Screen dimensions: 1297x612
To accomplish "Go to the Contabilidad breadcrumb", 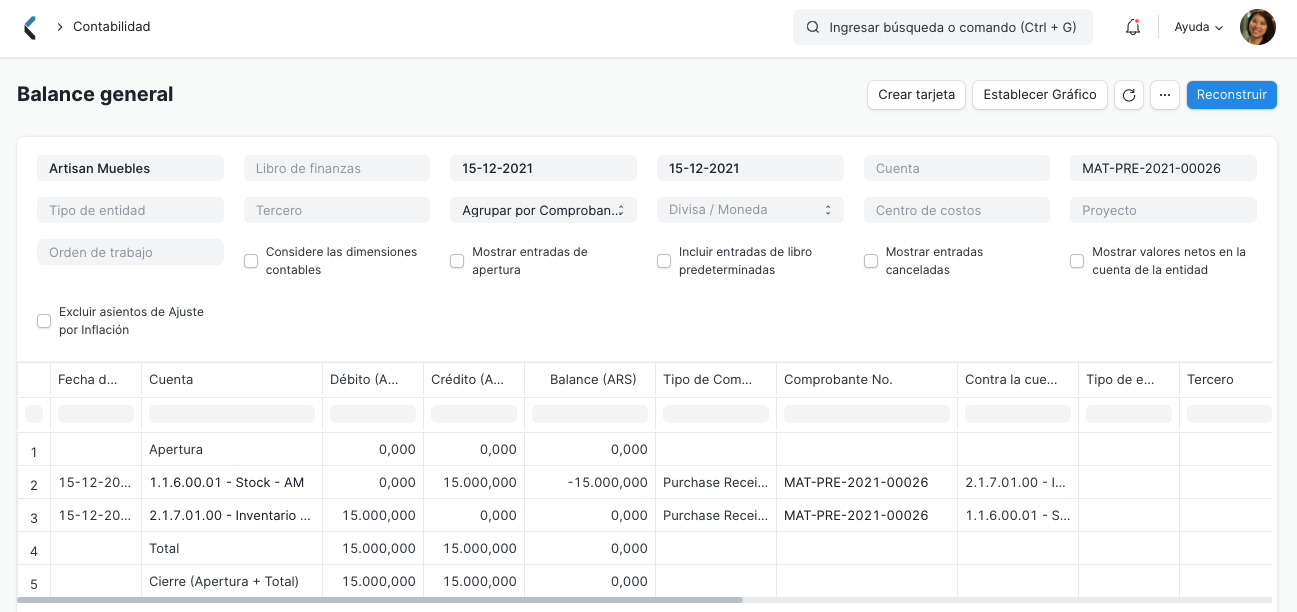I will 113,27.
